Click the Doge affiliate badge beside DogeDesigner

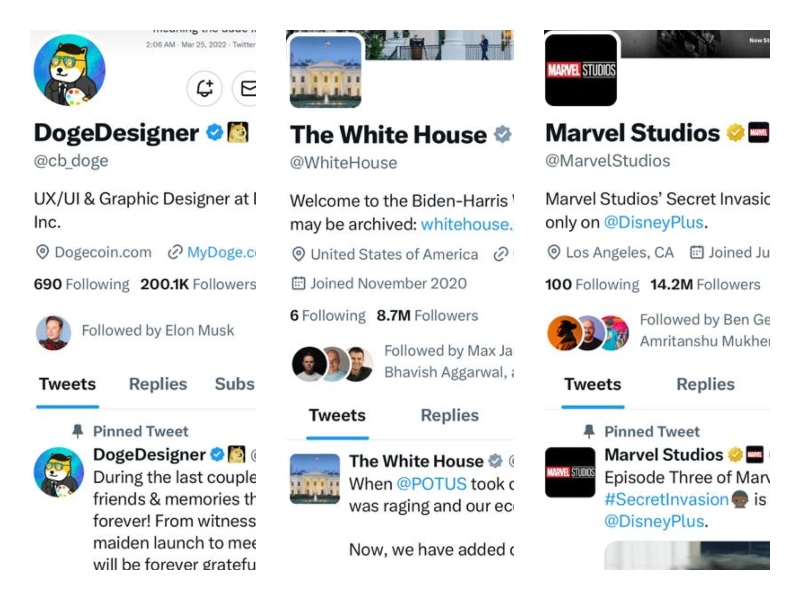[238, 133]
